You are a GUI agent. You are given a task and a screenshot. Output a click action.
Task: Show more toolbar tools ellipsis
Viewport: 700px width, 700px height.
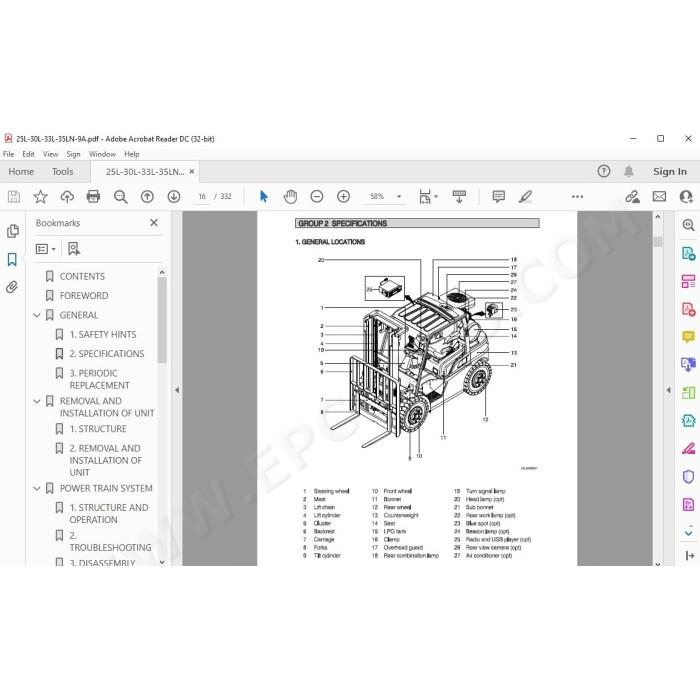point(577,196)
